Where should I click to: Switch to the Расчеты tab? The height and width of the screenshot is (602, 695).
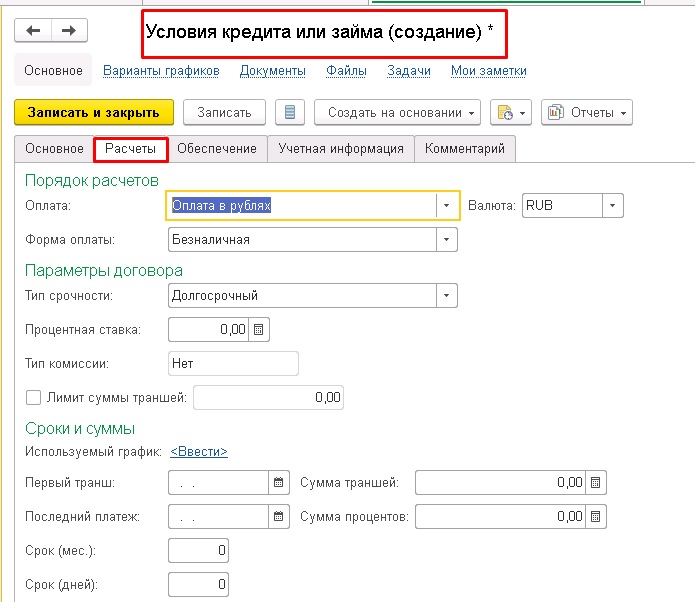click(x=131, y=149)
